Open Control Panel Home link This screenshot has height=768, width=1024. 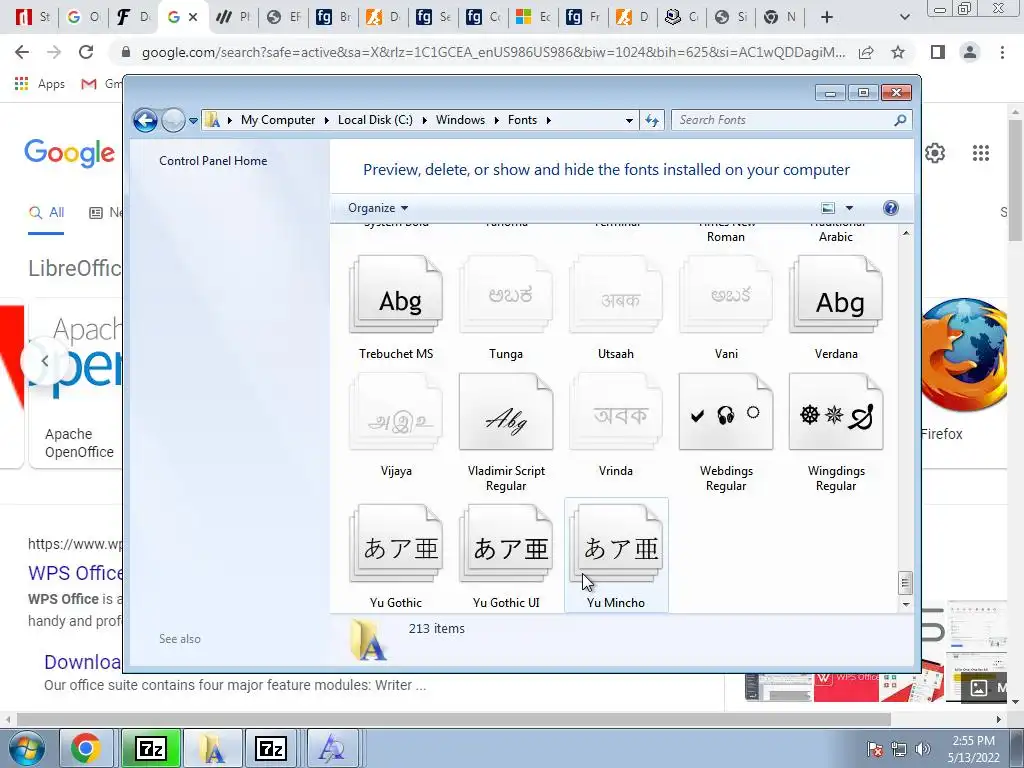(213, 161)
